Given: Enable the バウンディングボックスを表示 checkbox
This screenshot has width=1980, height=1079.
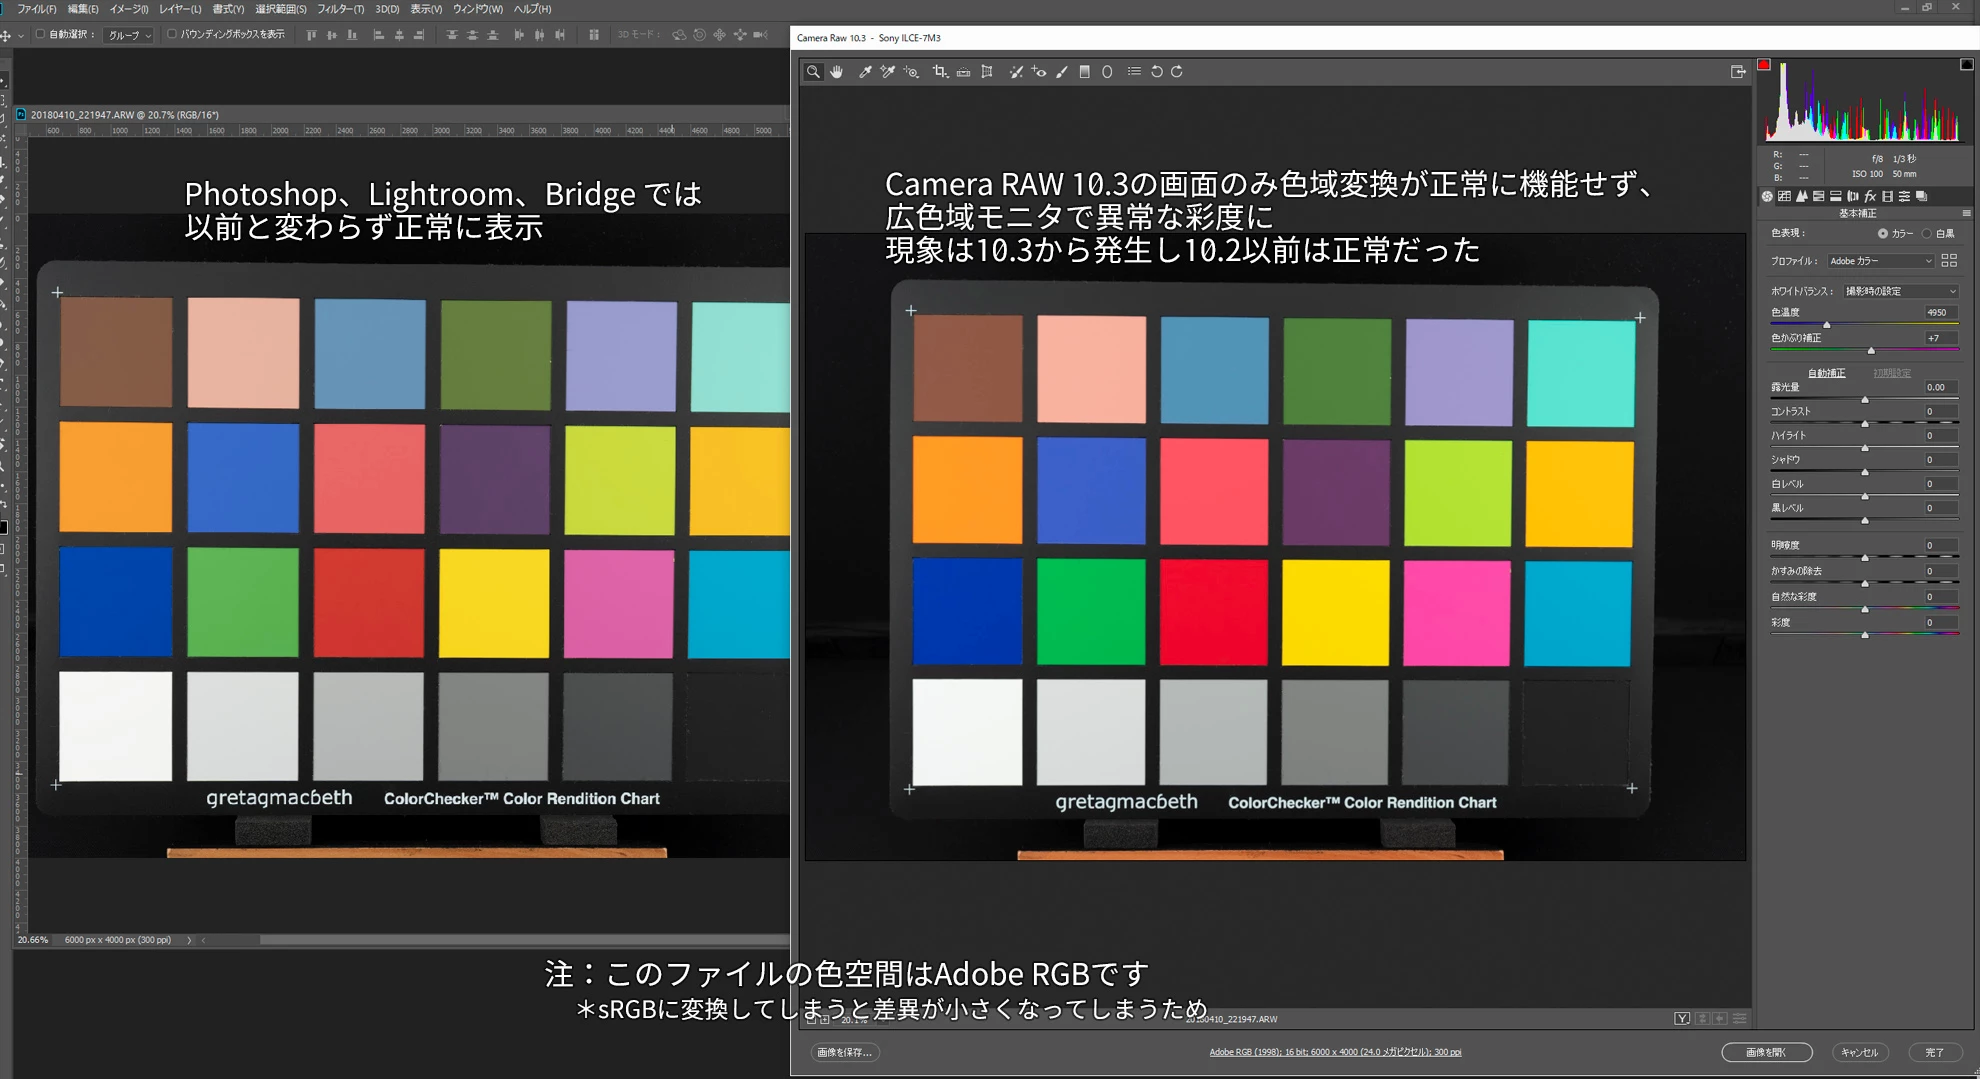Looking at the screenshot, I should point(172,34).
